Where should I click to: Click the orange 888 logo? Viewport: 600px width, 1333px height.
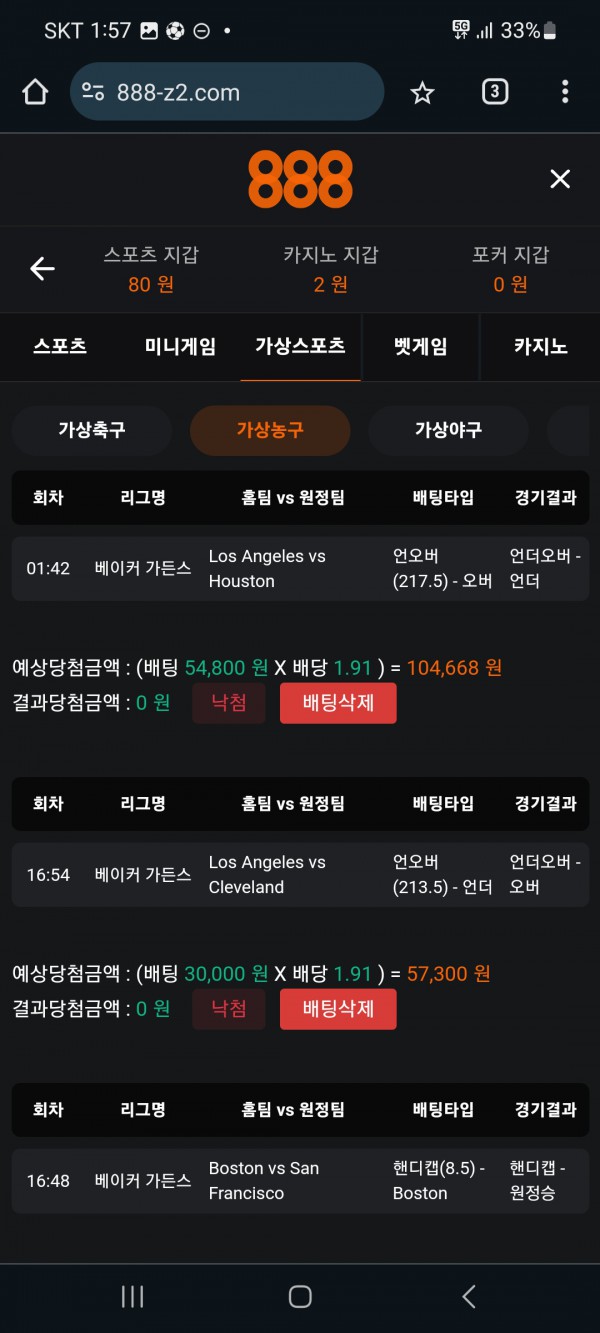[300, 179]
